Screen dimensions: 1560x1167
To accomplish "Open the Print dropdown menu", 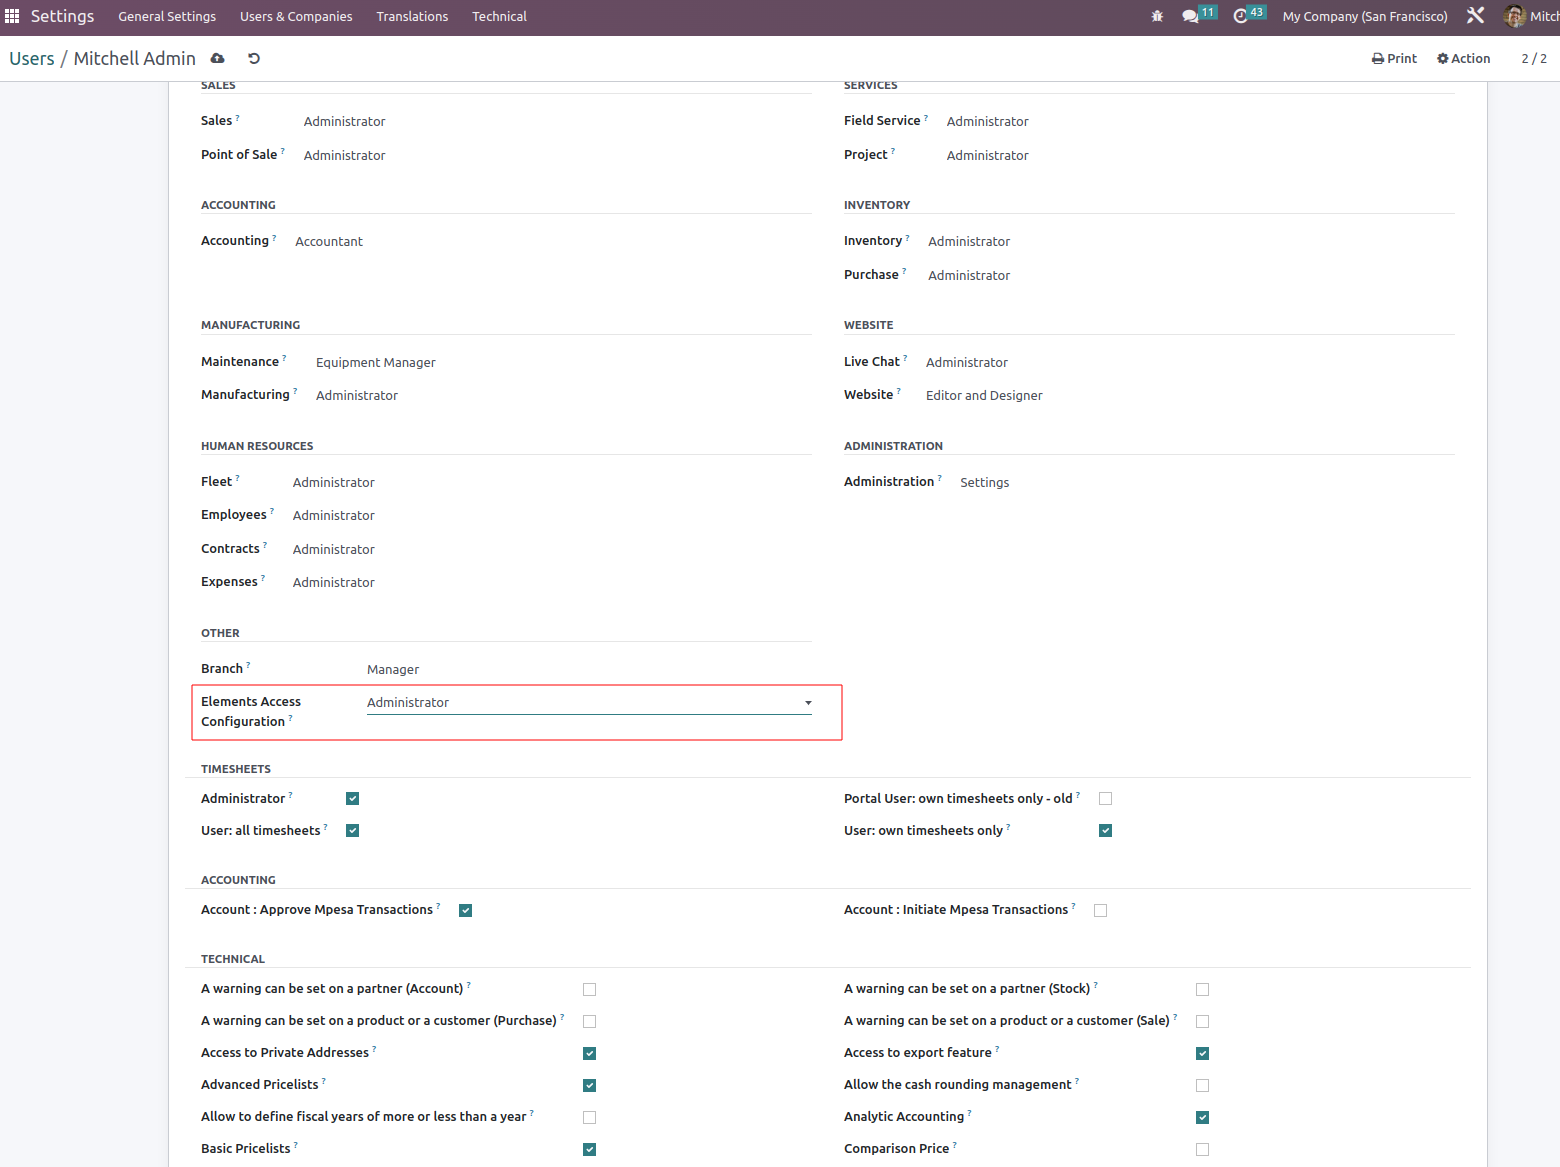I will click(x=1394, y=59).
